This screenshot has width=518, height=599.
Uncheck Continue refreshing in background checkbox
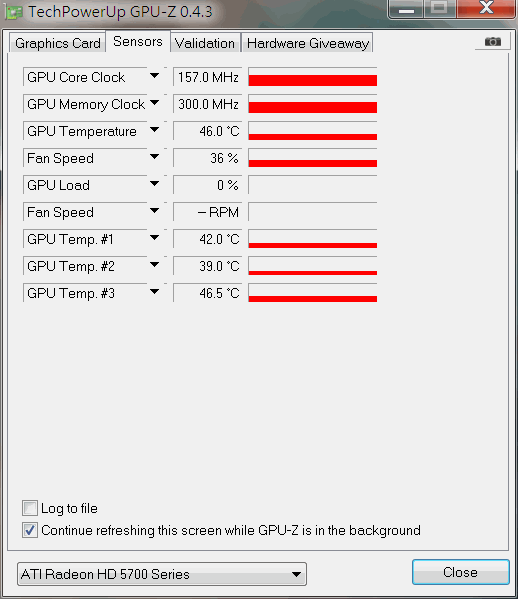30,530
